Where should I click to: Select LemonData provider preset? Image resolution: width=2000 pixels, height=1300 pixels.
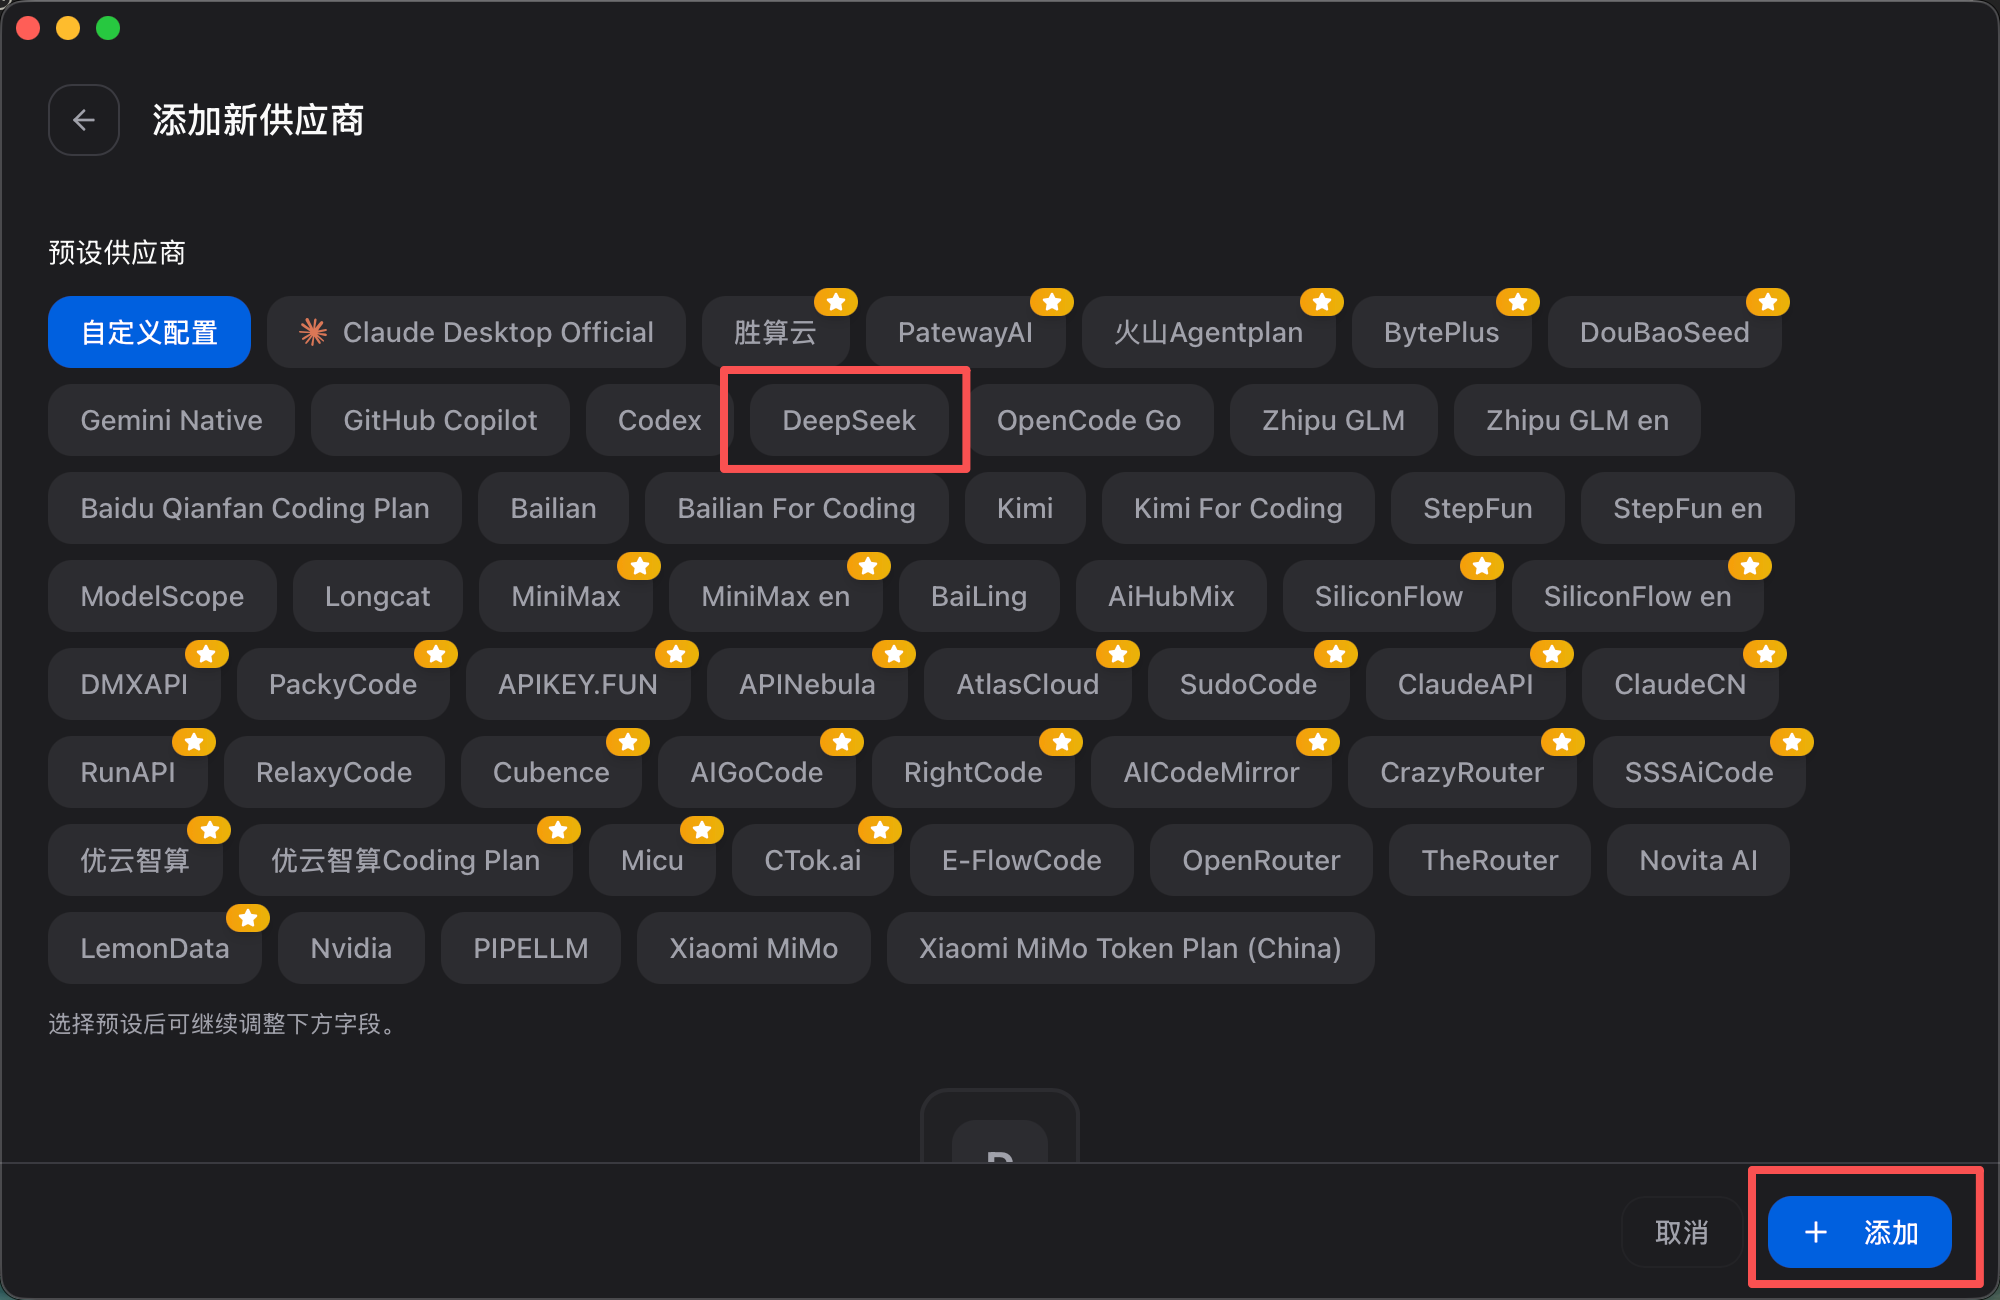[154, 948]
